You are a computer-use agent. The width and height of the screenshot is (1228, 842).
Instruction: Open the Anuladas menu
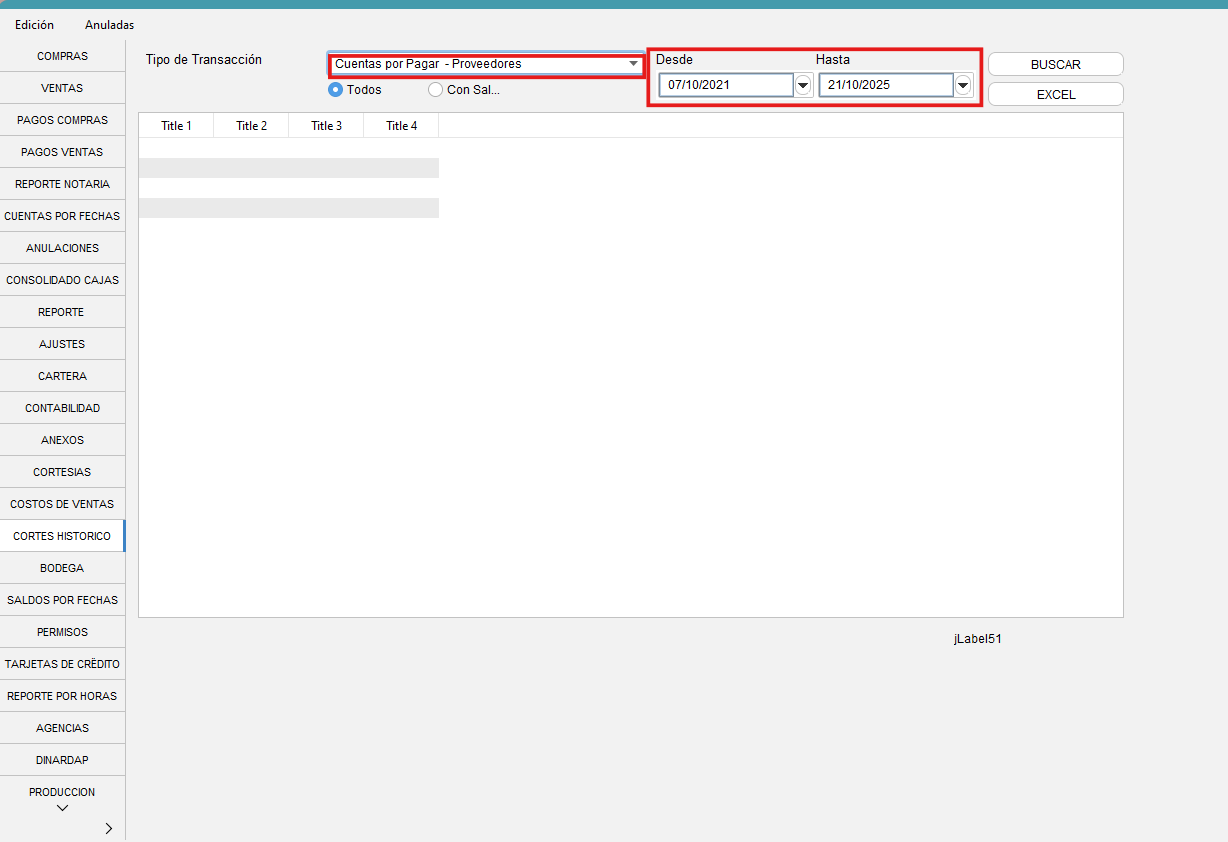tap(109, 25)
